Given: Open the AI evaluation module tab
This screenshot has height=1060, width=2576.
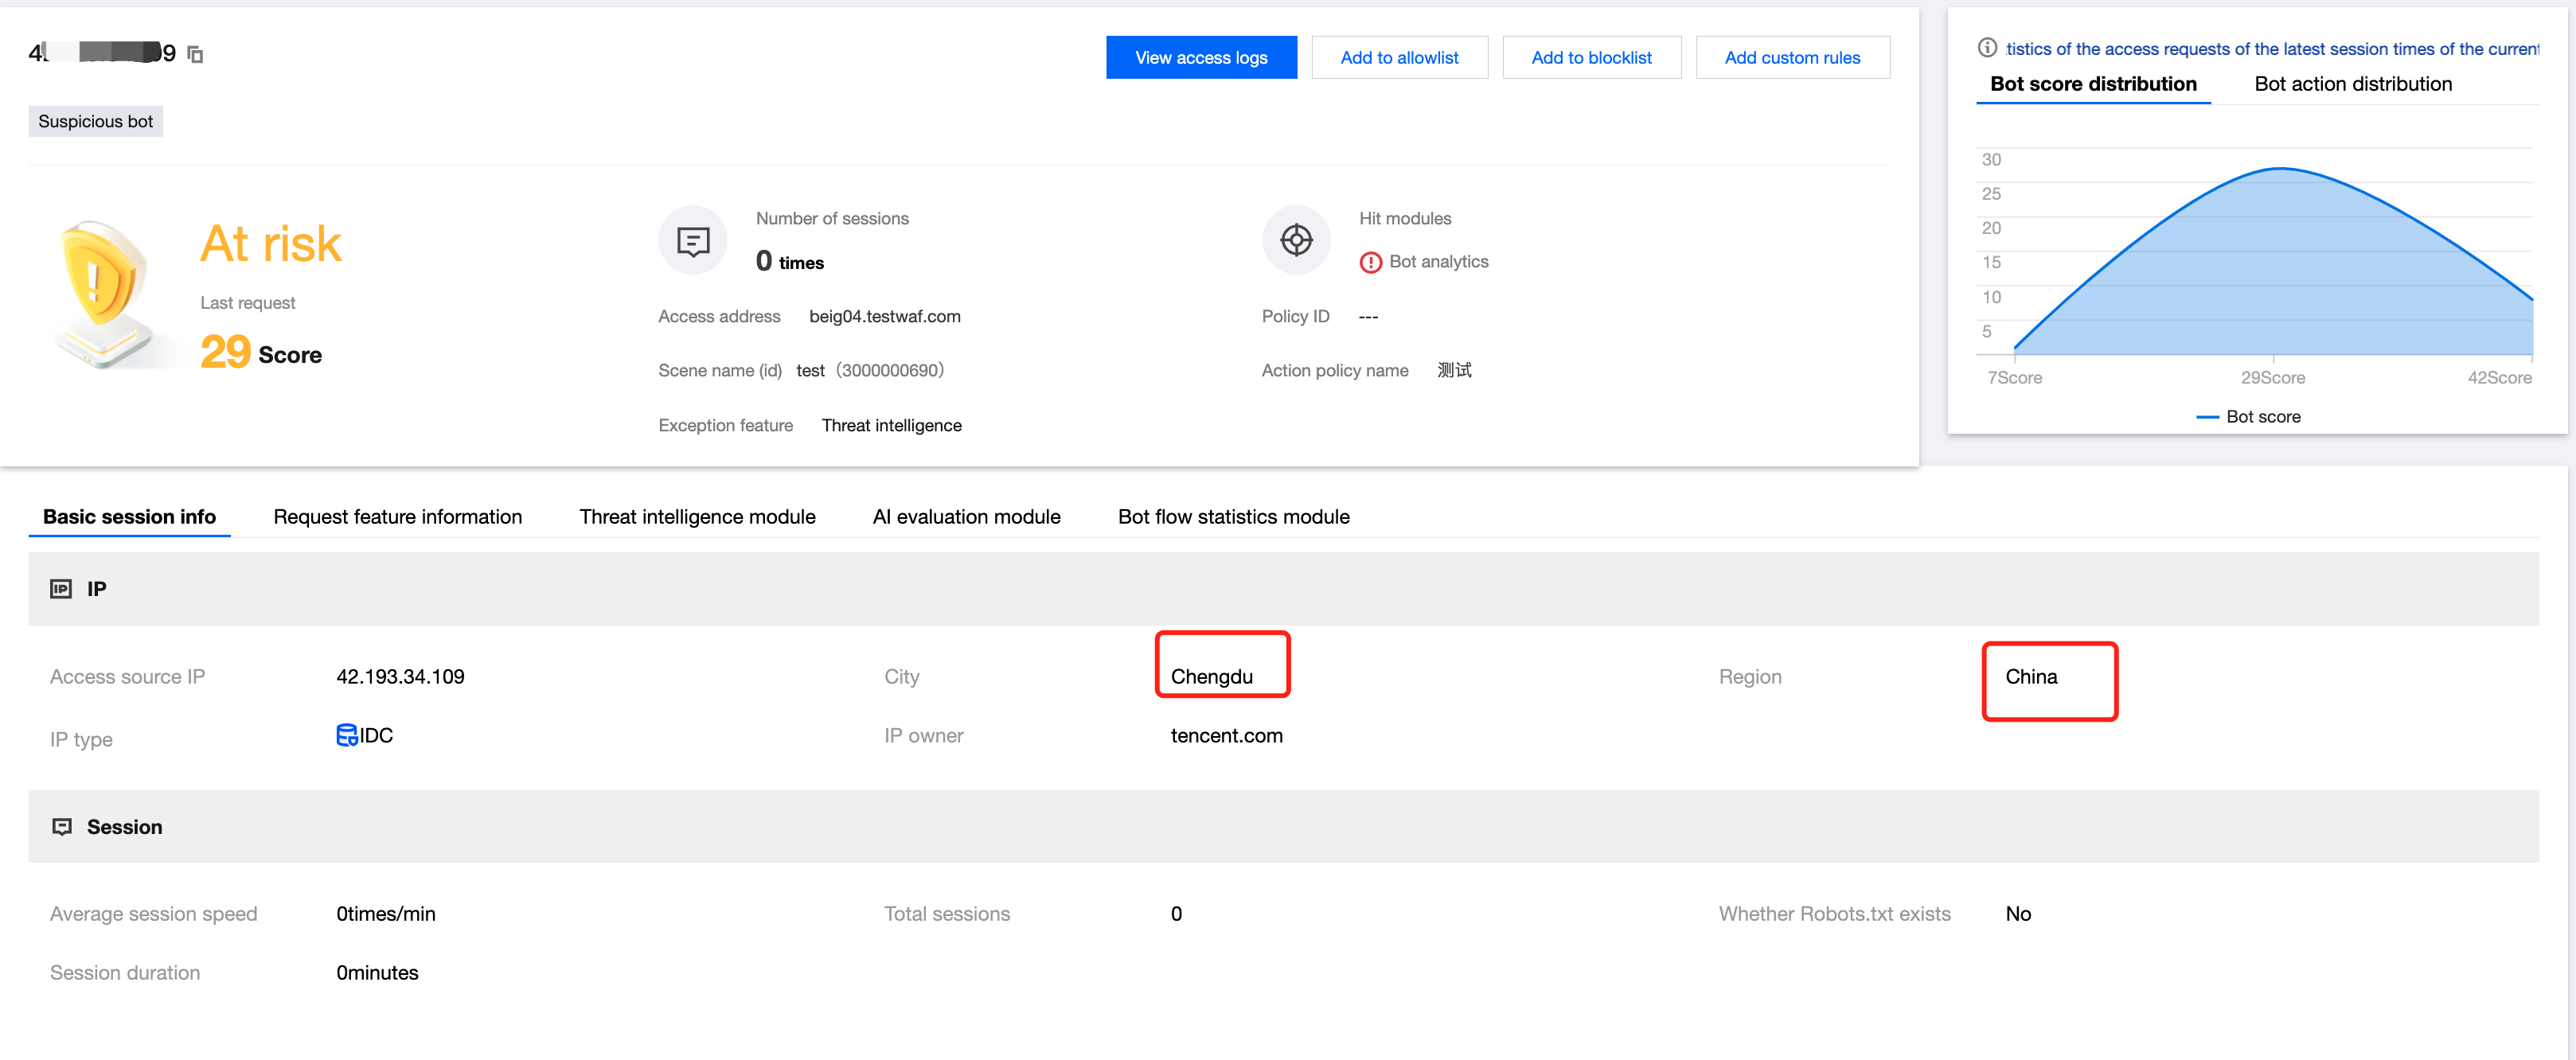Looking at the screenshot, I should 966,517.
